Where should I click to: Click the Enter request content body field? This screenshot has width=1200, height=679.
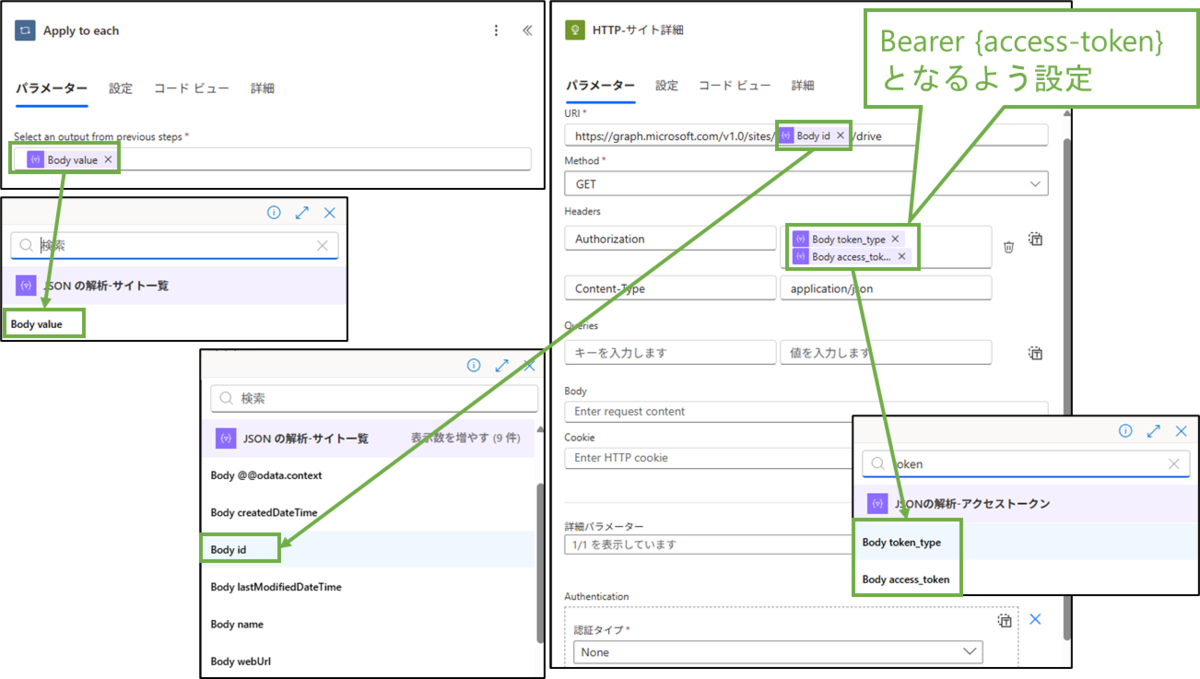click(806, 411)
